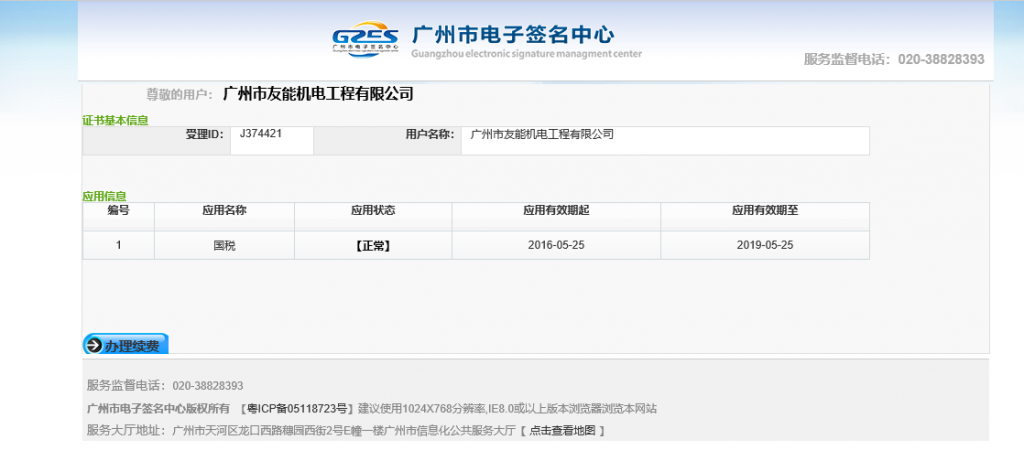The height and width of the screenshot is (461, 1024).
Task: Click the header phone number 020-38828393
Action: point(941,59)
